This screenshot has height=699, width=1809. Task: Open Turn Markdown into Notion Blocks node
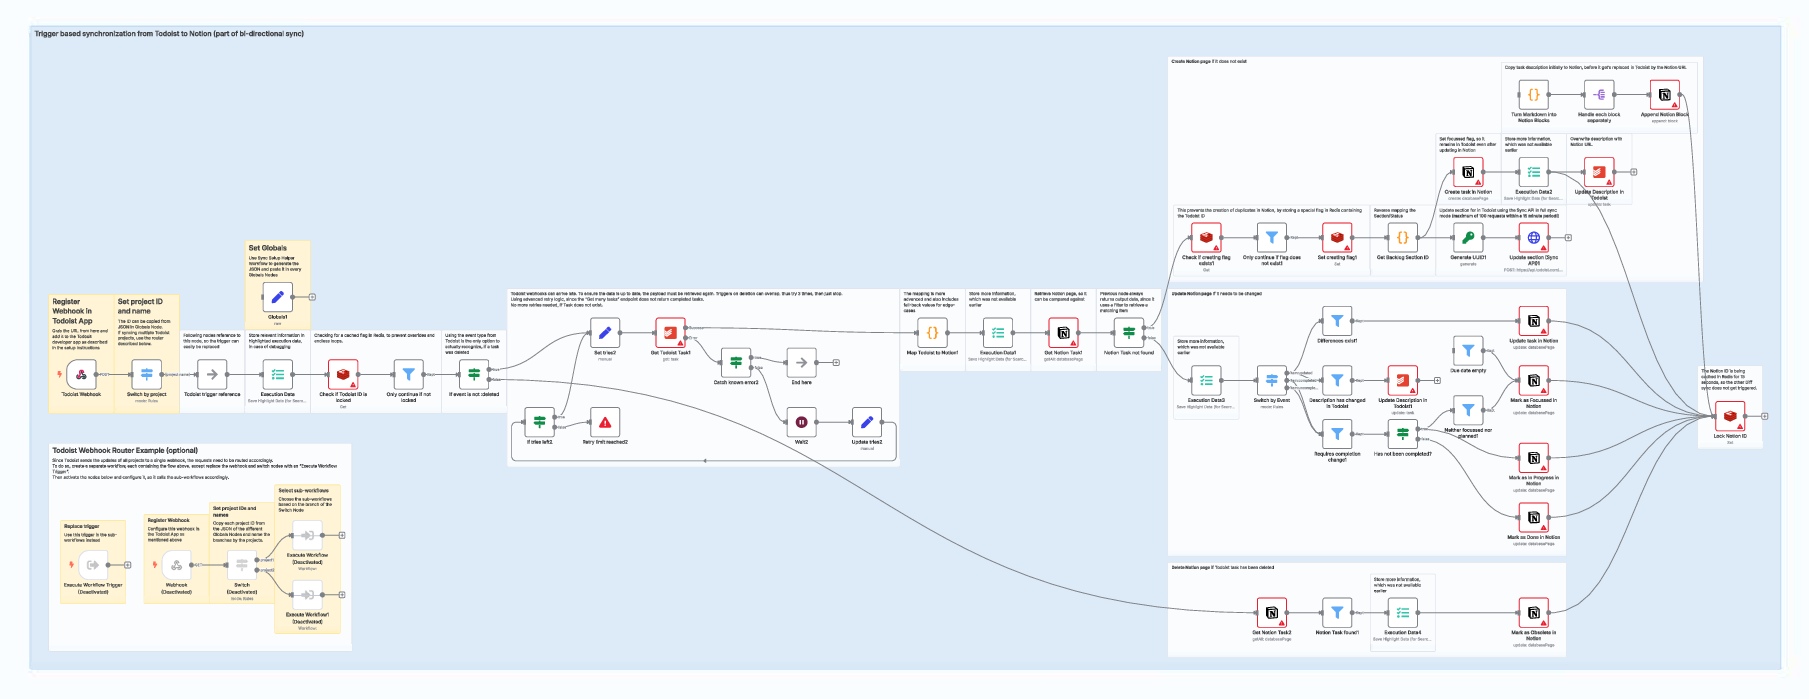tap(1534, 95)
